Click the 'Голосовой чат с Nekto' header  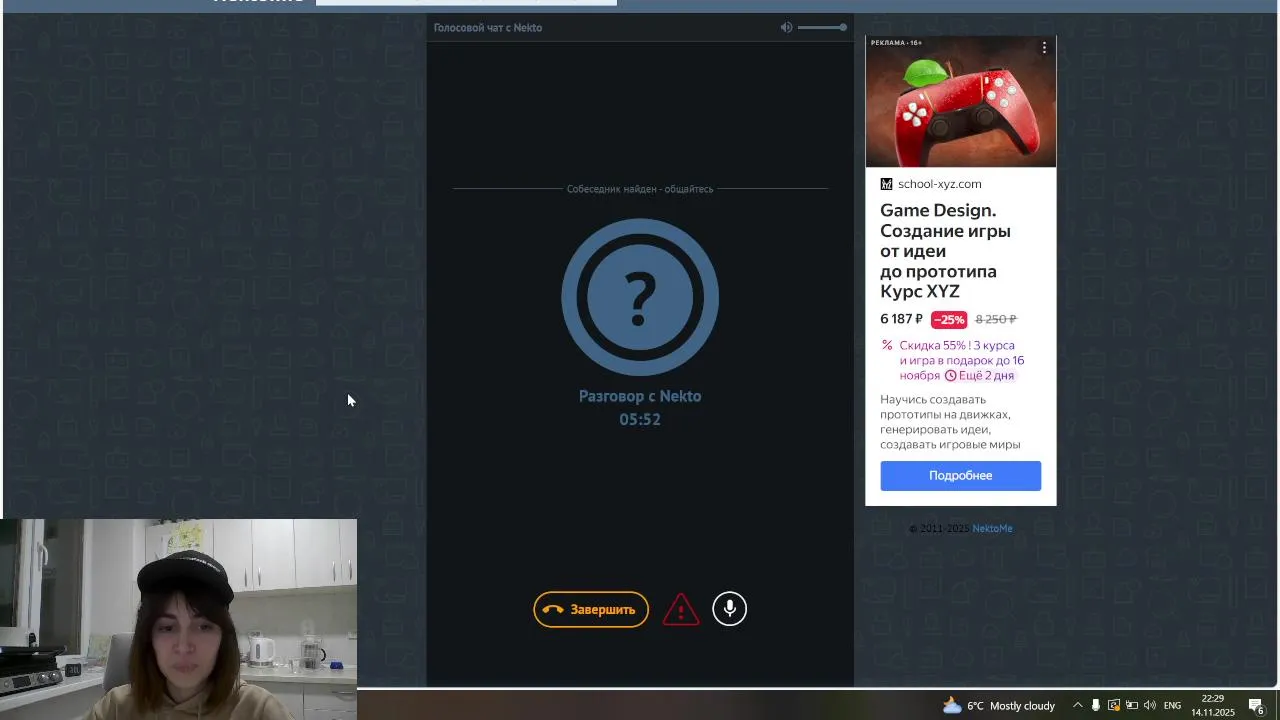488,27
